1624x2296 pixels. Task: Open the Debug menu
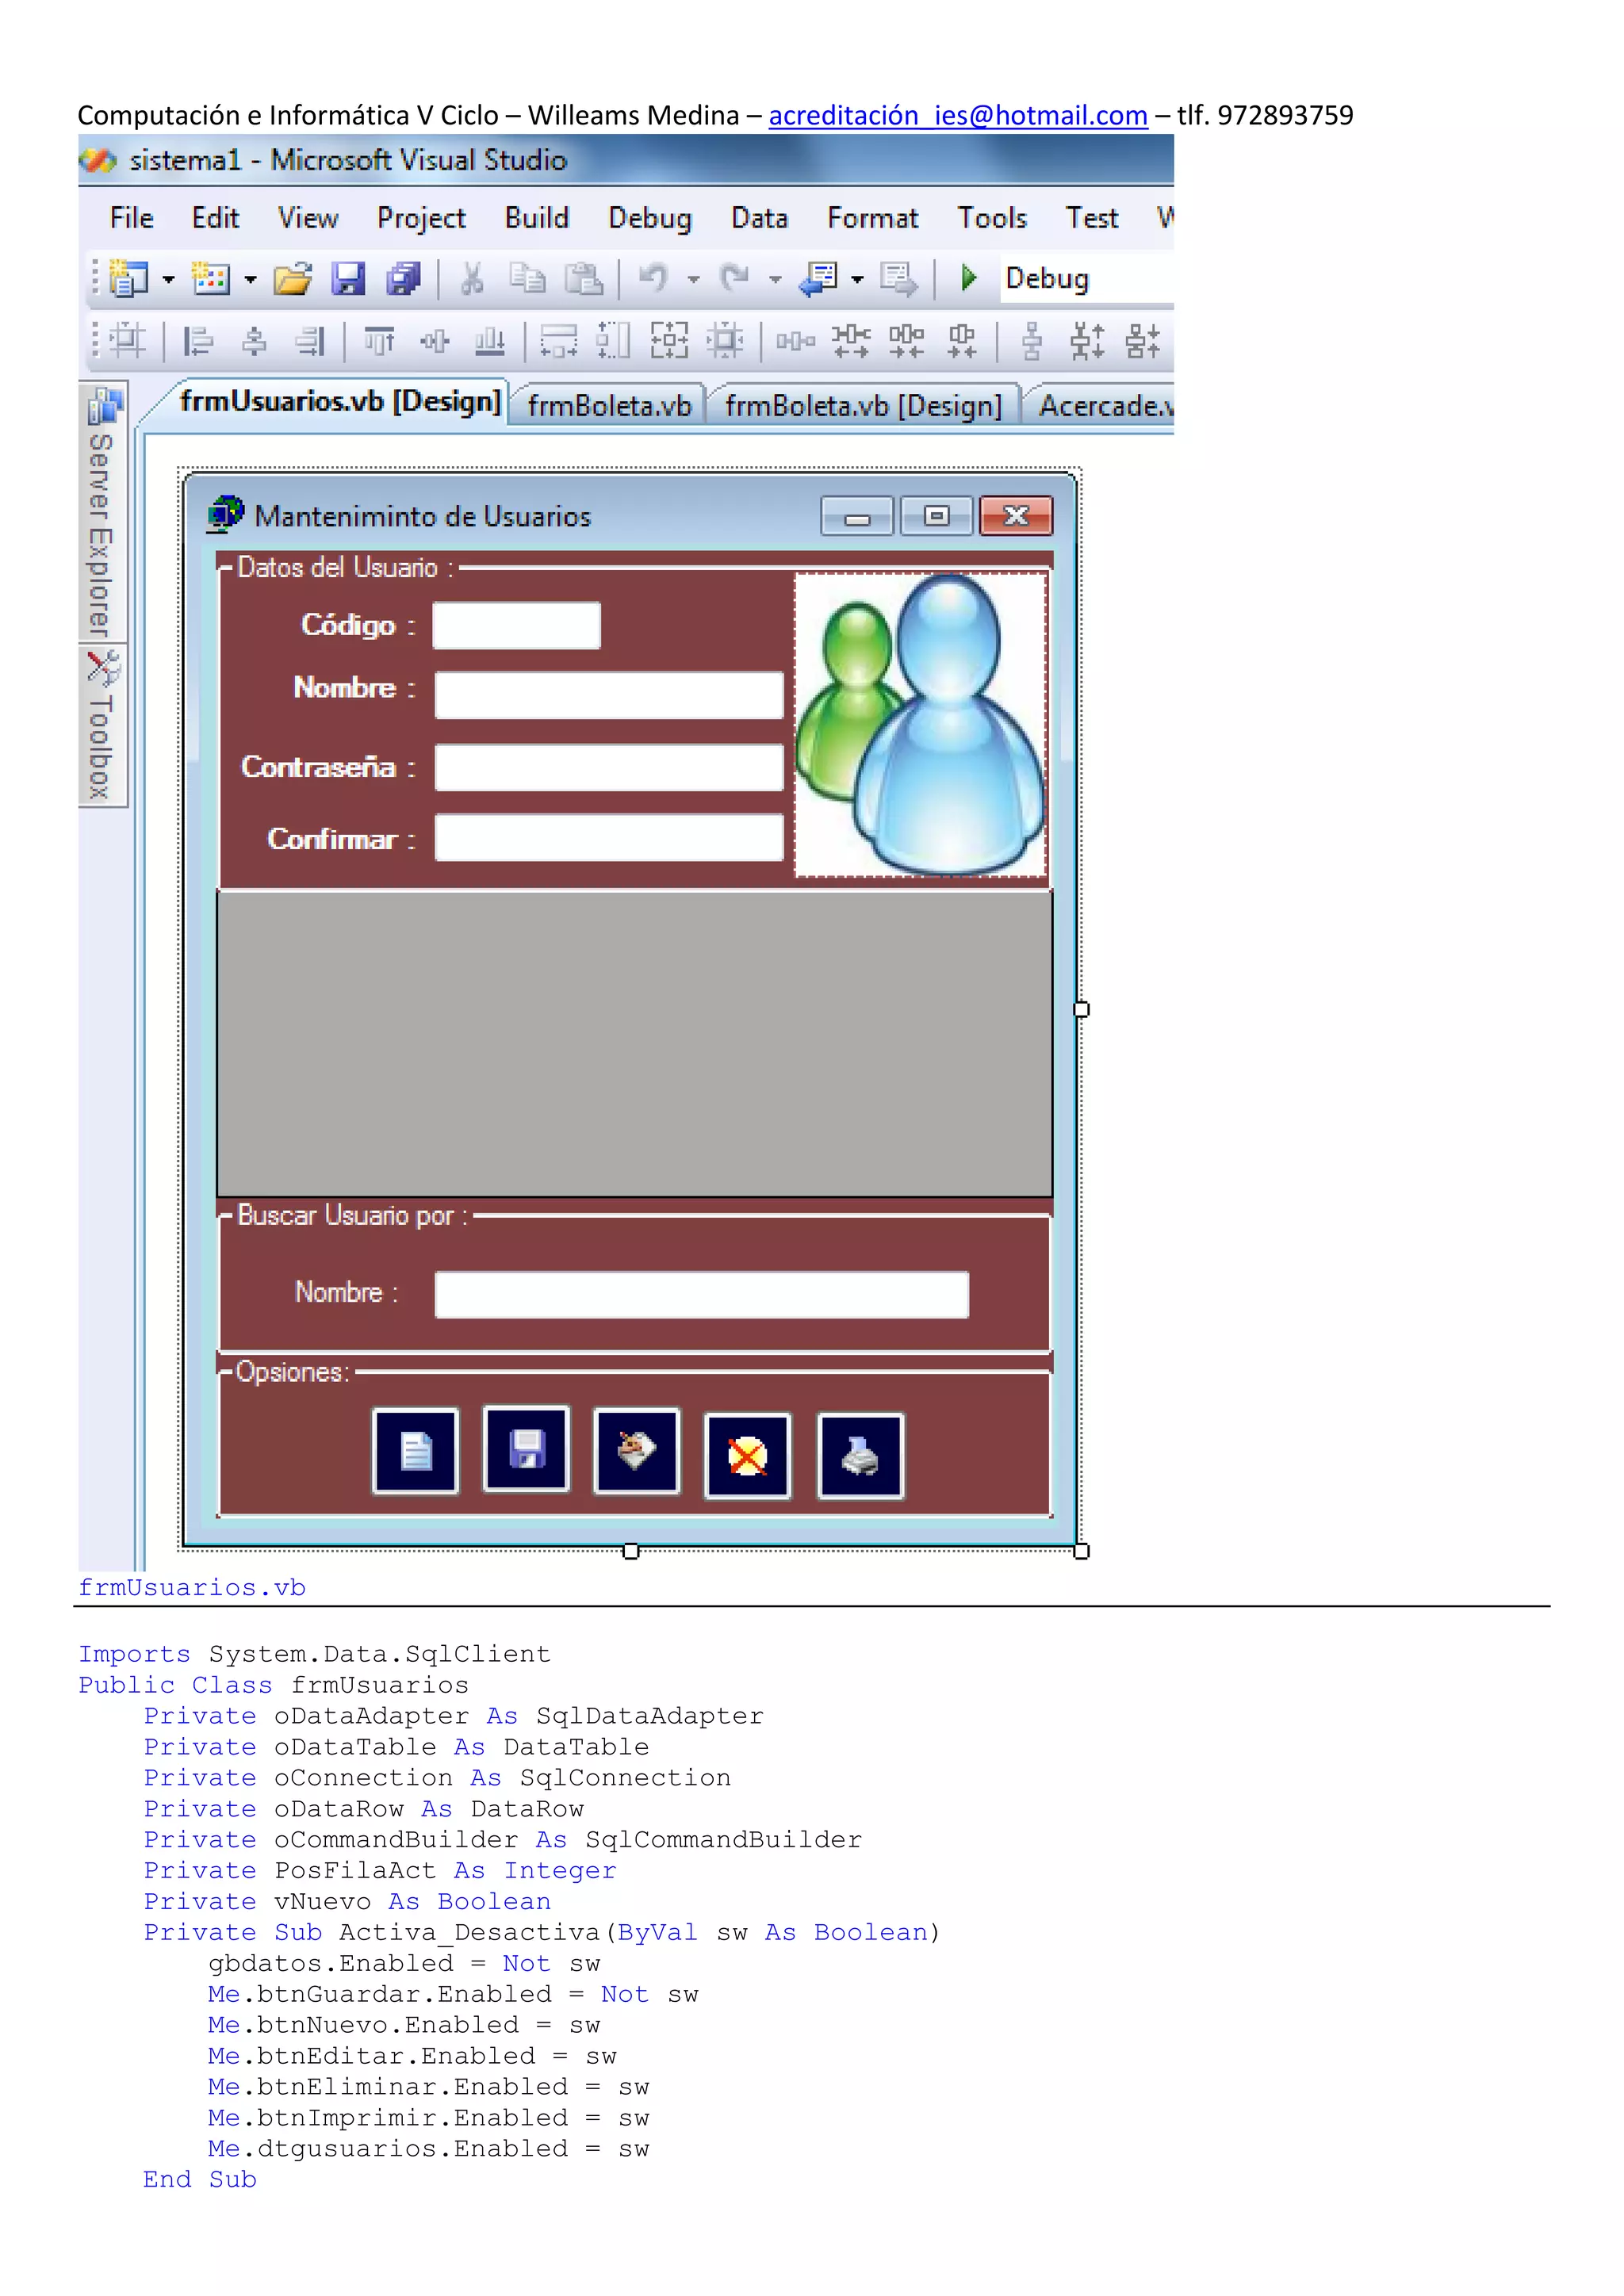[x=650, y=218]
